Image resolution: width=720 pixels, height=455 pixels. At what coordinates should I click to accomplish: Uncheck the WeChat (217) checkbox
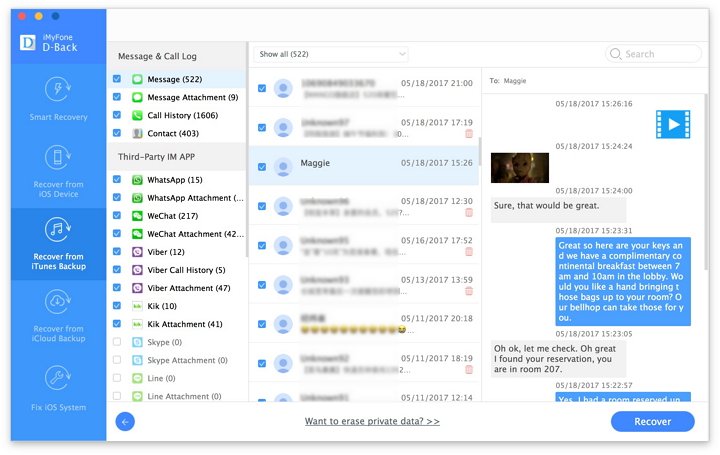pyautogui.click(x=117, y=215)
